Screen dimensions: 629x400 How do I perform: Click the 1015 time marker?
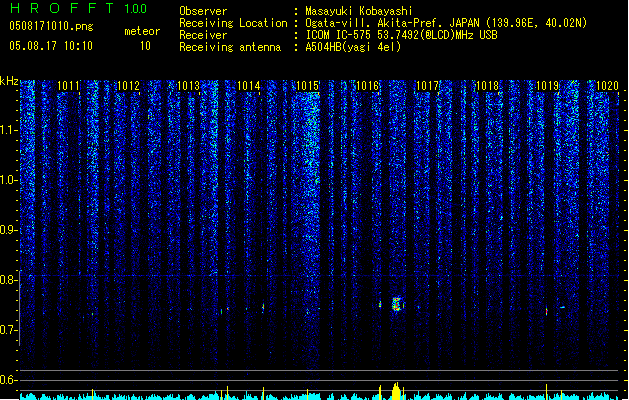tap(308, 86)
